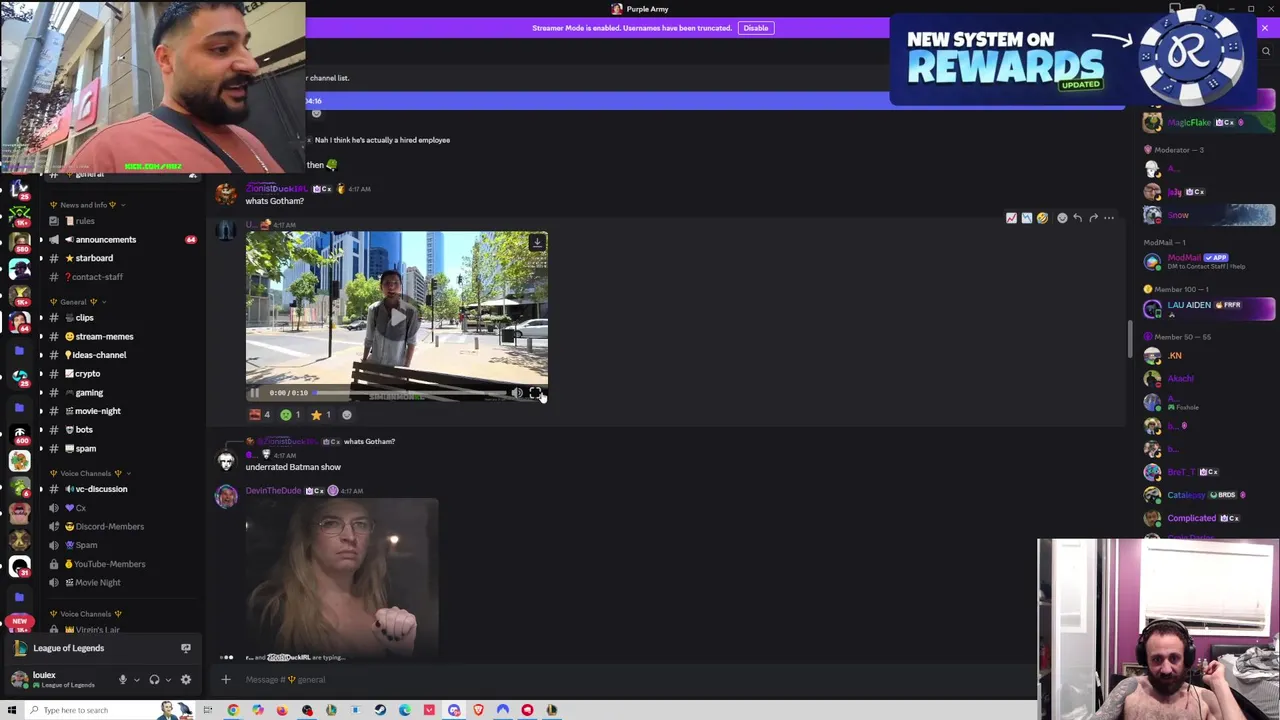Expand the movie-night channel arrow
The height and width of the screenshot is (720, 1280).
(x=41, y=411)
